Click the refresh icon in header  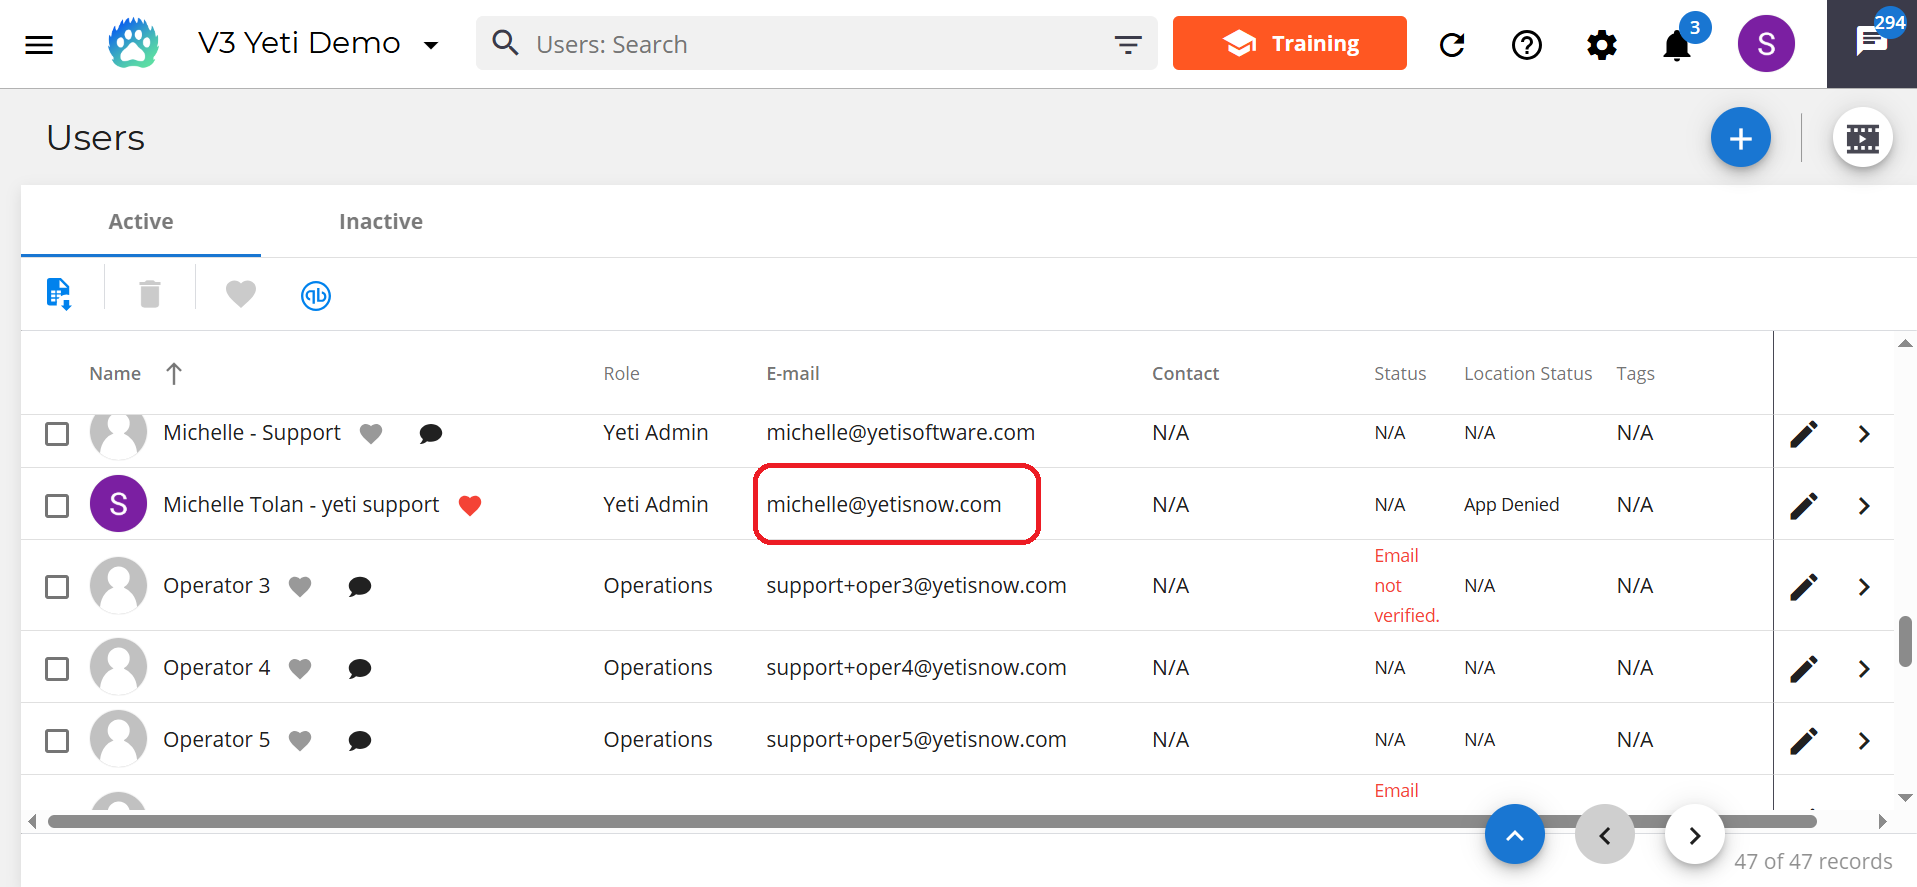click(x=1452, y=45)
